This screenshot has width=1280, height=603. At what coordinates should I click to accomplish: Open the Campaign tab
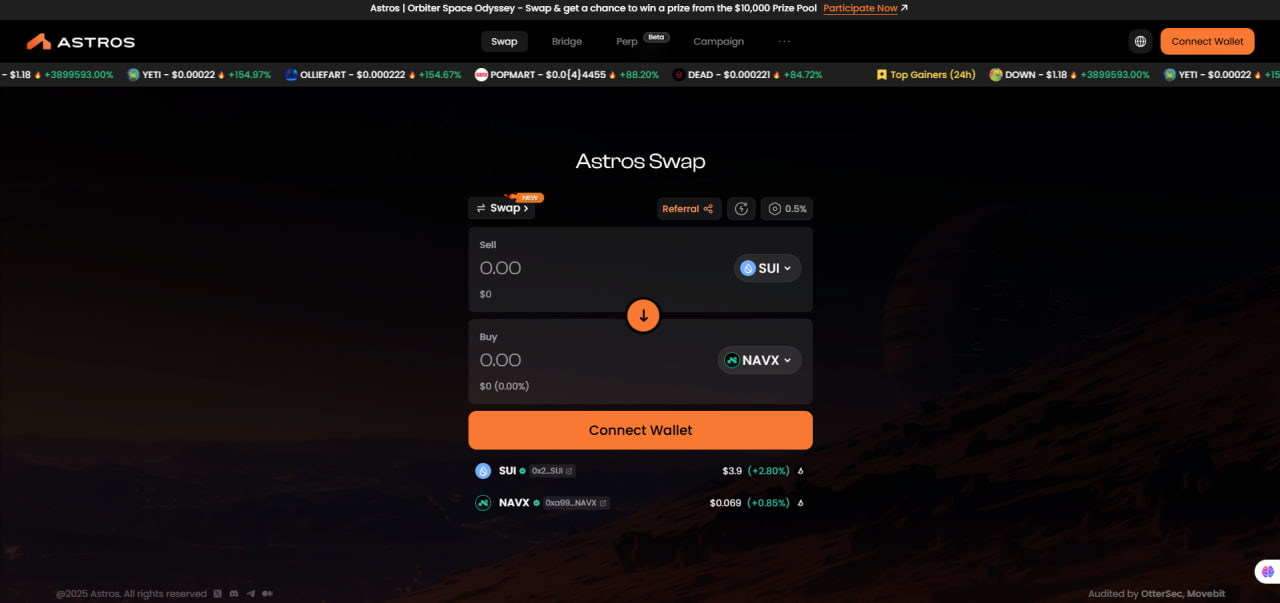pos(719,42)
